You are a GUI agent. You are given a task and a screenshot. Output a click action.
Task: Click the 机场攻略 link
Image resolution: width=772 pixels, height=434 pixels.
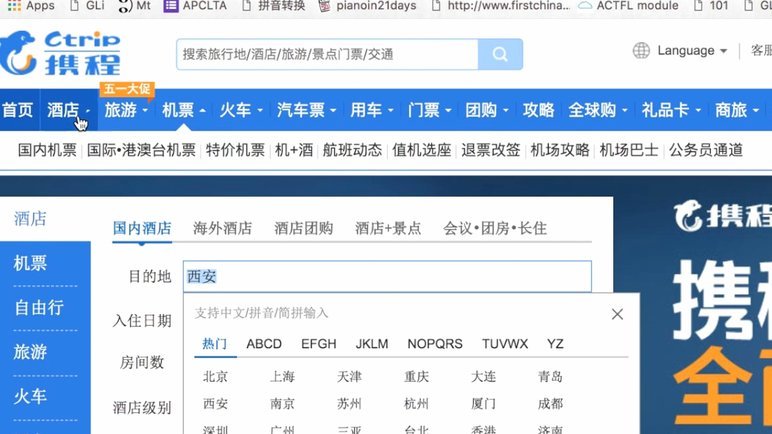(560, 150)
